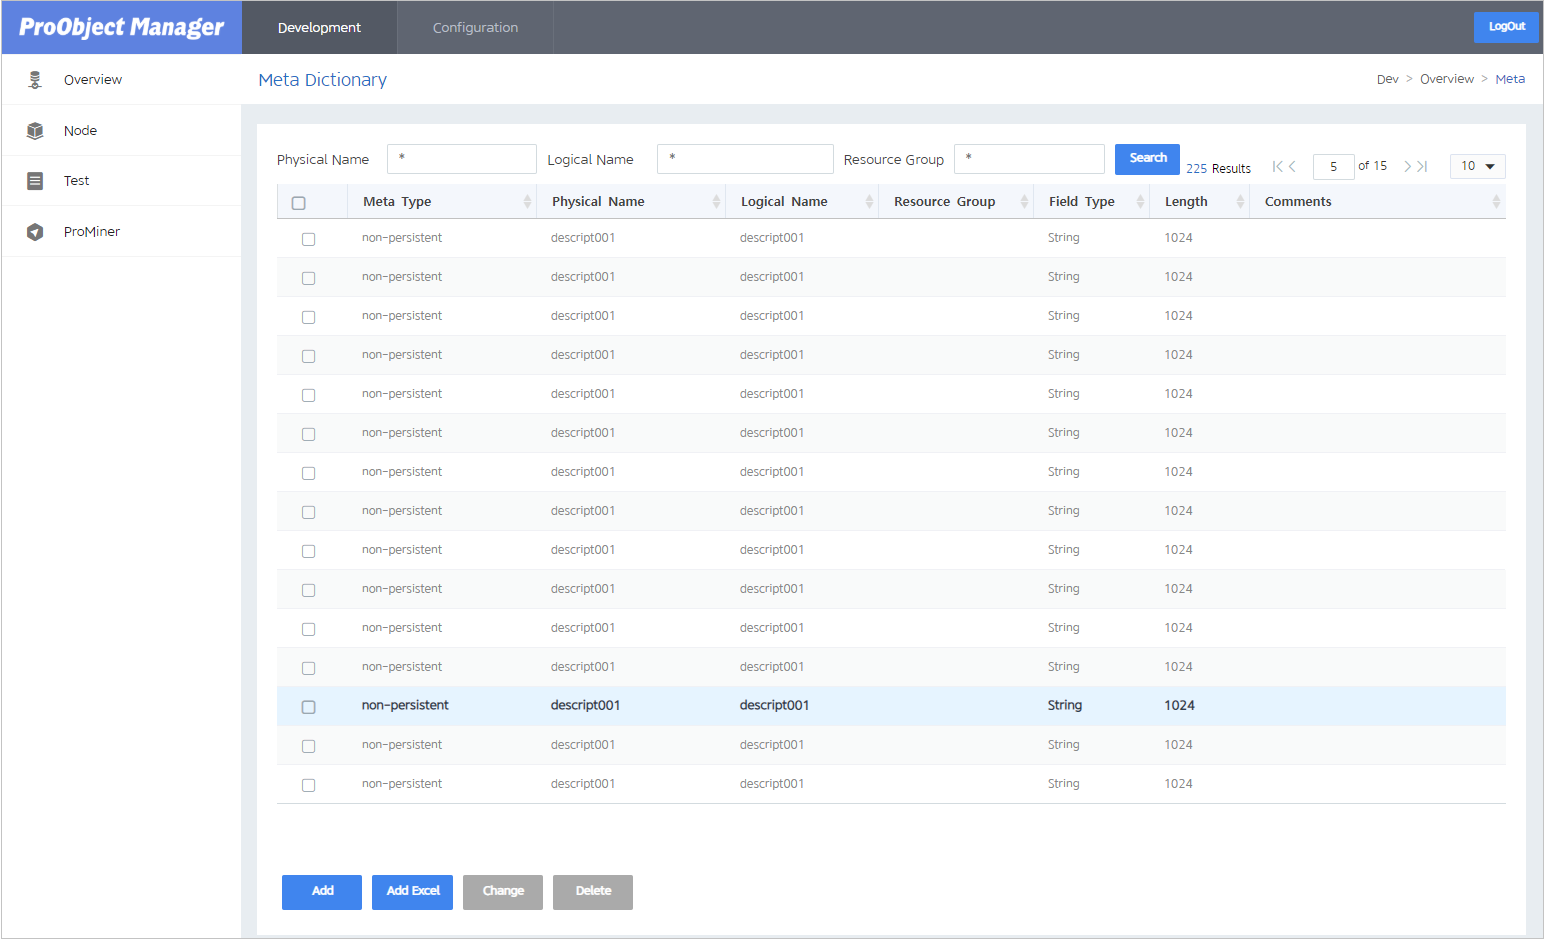The width and height of the screenshot is (1544, 942).
Task: Open Node in the sidebar
Action: pos(121,131)
